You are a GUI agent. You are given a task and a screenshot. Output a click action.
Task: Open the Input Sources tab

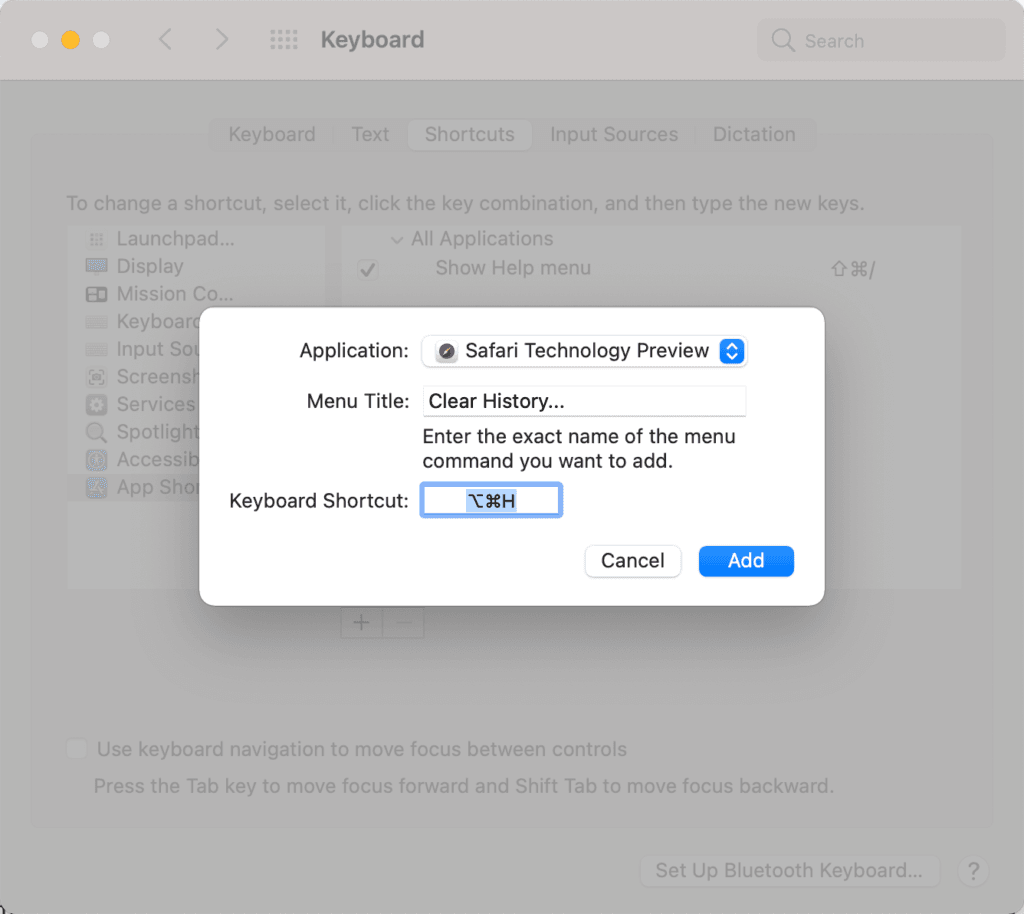tap(614, 134)
